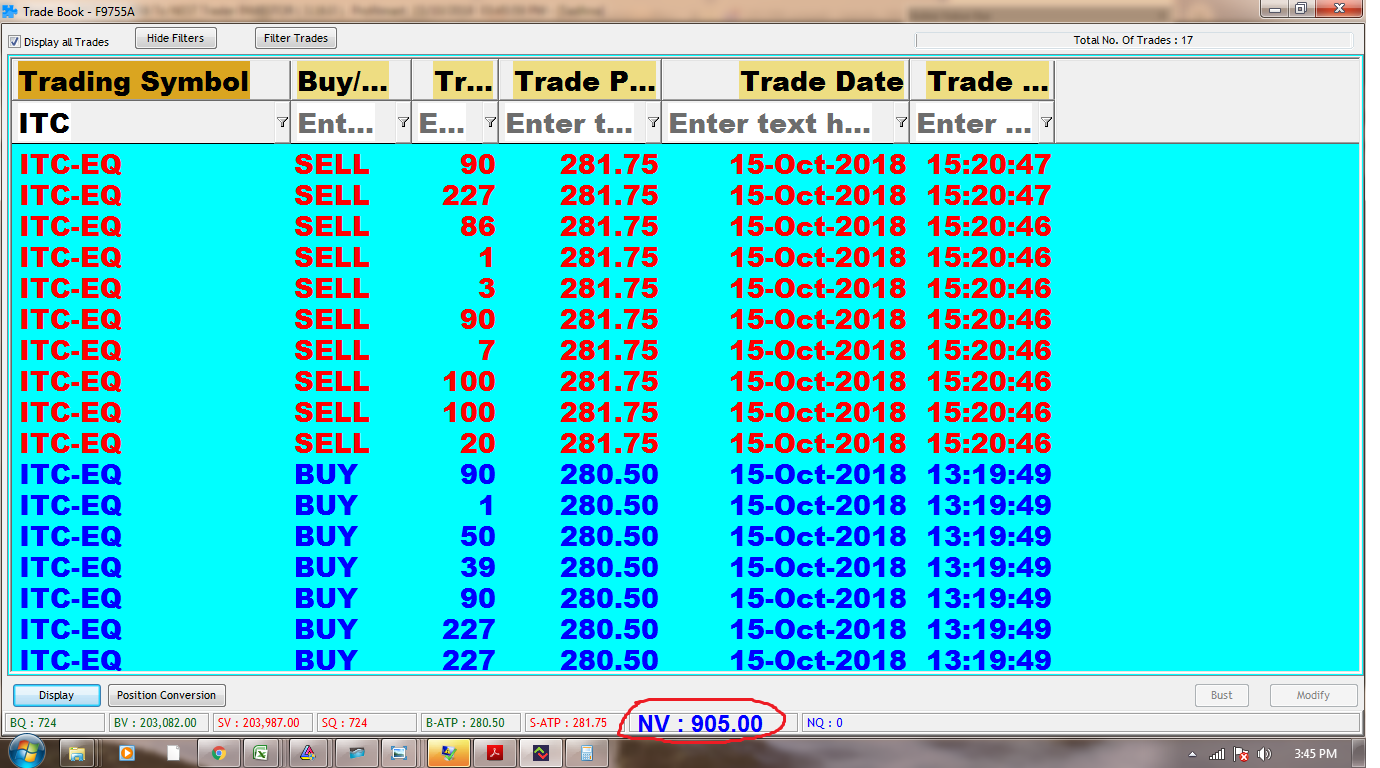The width and height of the screenshot is (1380, 768).
Task: Switch to the active trading terminal taskbar icon
Action: tap(448, 753)
